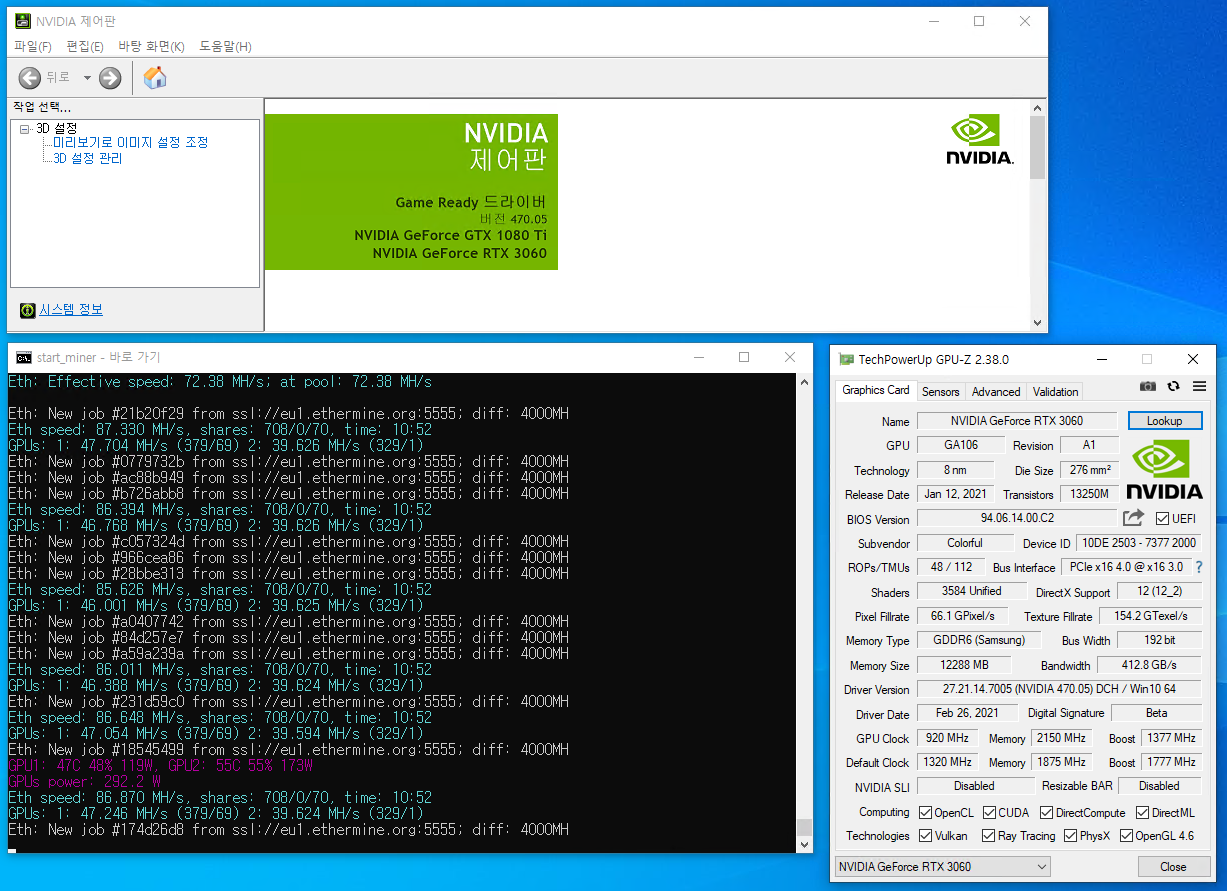Click the Driver Date value Feb 26, 2021
This screenshot has width=1227, height=891.
point(966,714)
